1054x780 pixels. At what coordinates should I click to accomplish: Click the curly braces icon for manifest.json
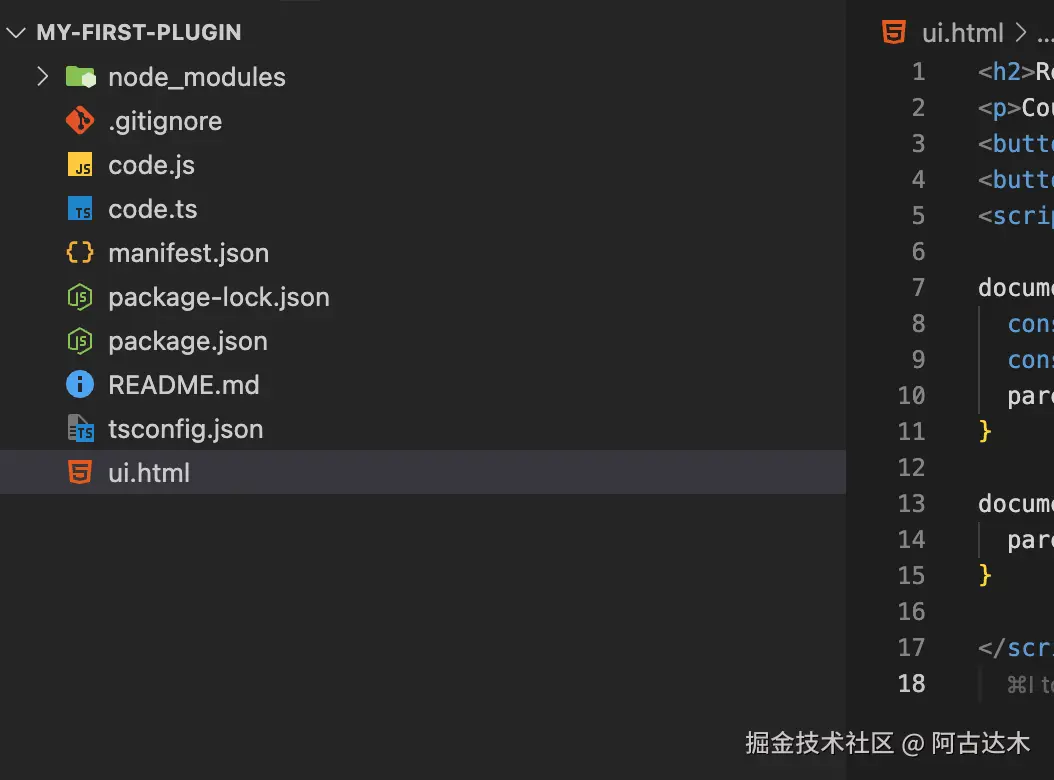point(80,253)
